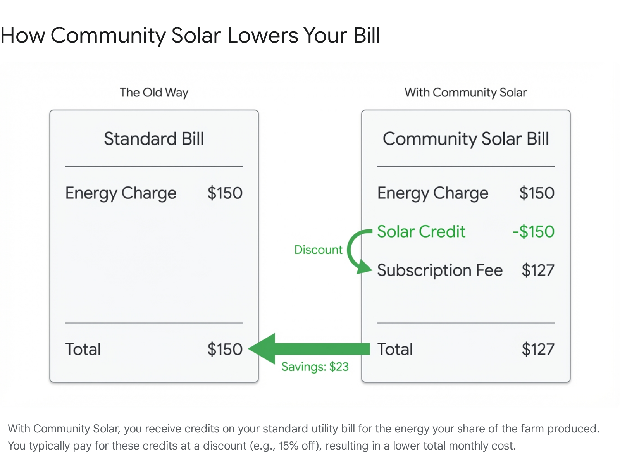Click the Subscription Fee label
This screenshot has width=620, height=465.
(x=440, y=270)
